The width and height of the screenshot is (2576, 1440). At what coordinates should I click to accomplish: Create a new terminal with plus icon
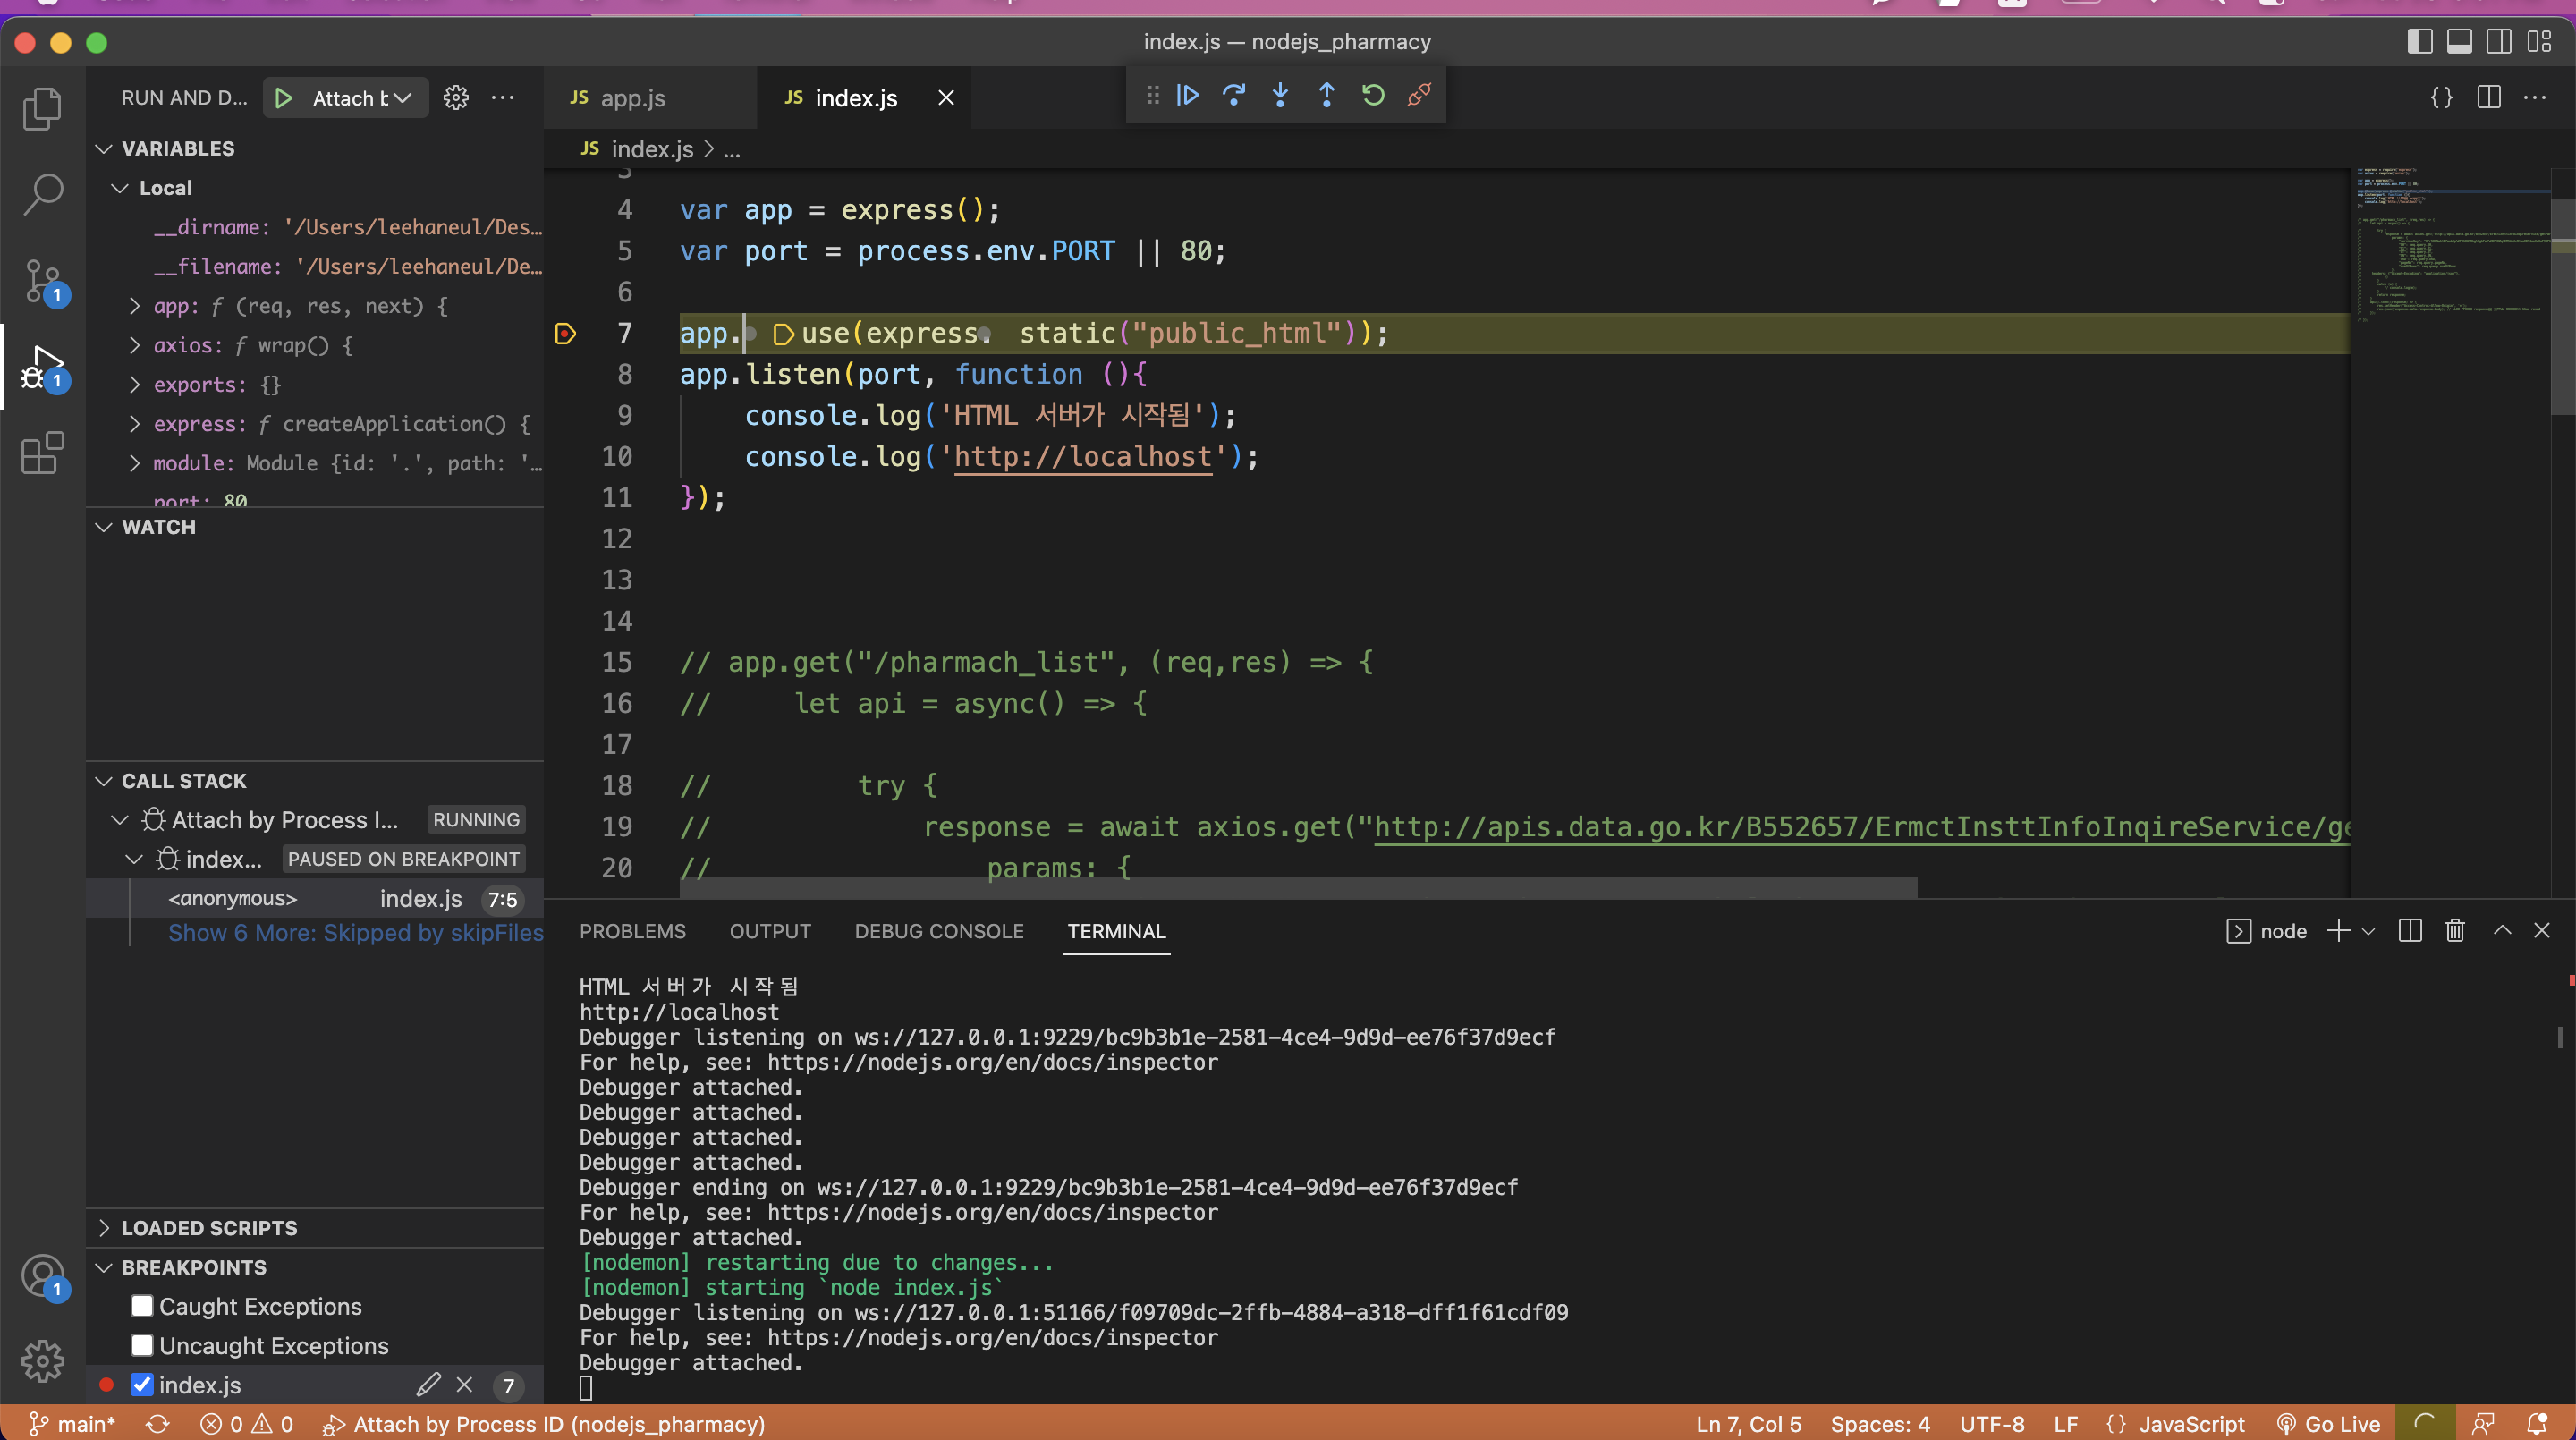point(2338,931)
